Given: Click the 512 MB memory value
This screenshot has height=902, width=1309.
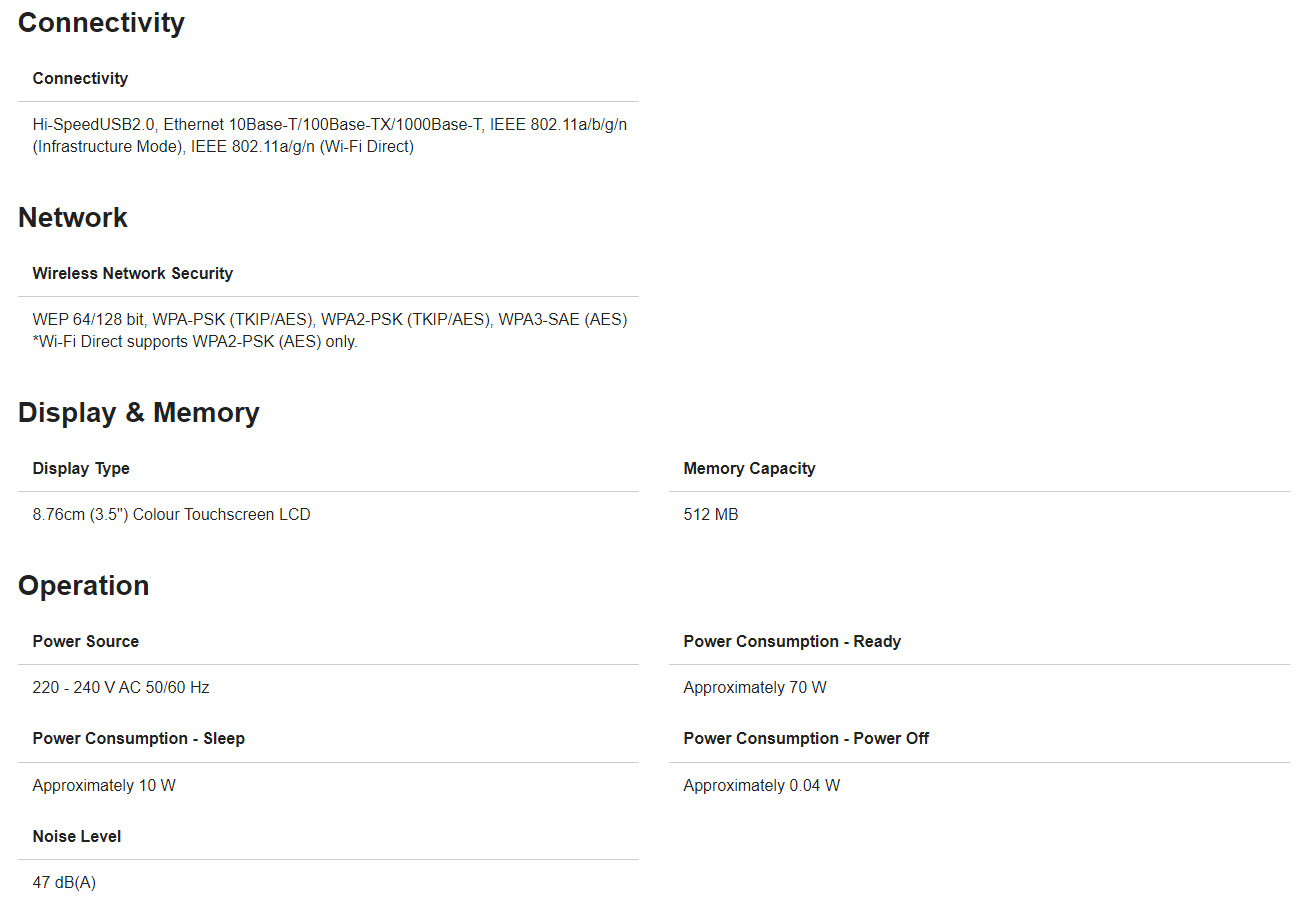Looking at the screenshot, I should pos(711,514).
